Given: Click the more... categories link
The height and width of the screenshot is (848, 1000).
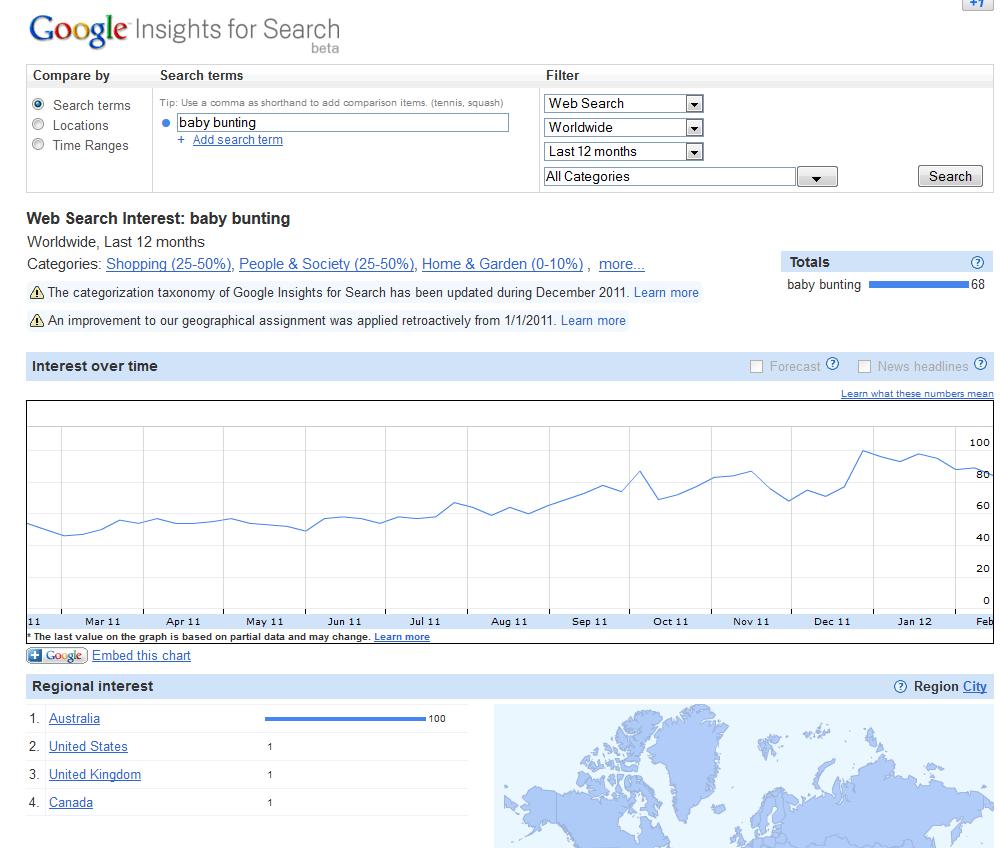Looking at the screenshot, I should (x=621, y=264).
